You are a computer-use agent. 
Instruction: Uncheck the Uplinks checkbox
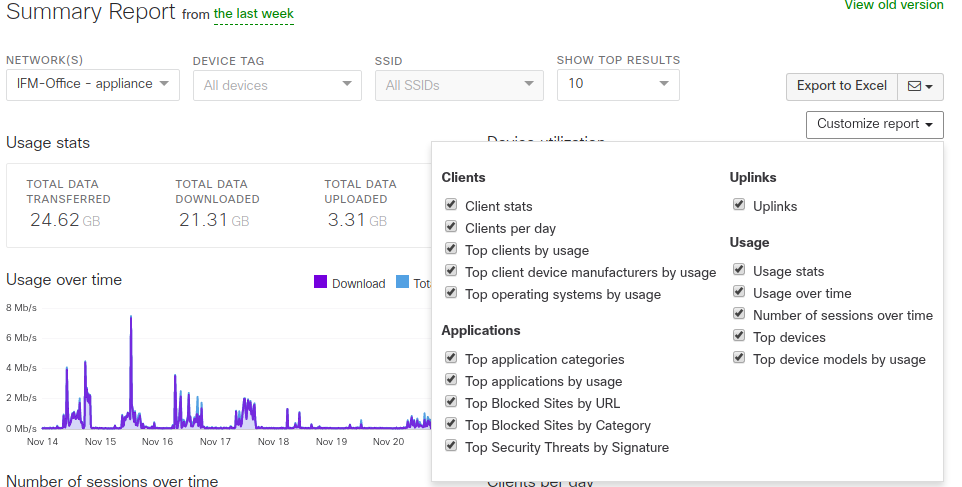coord(739,204)
